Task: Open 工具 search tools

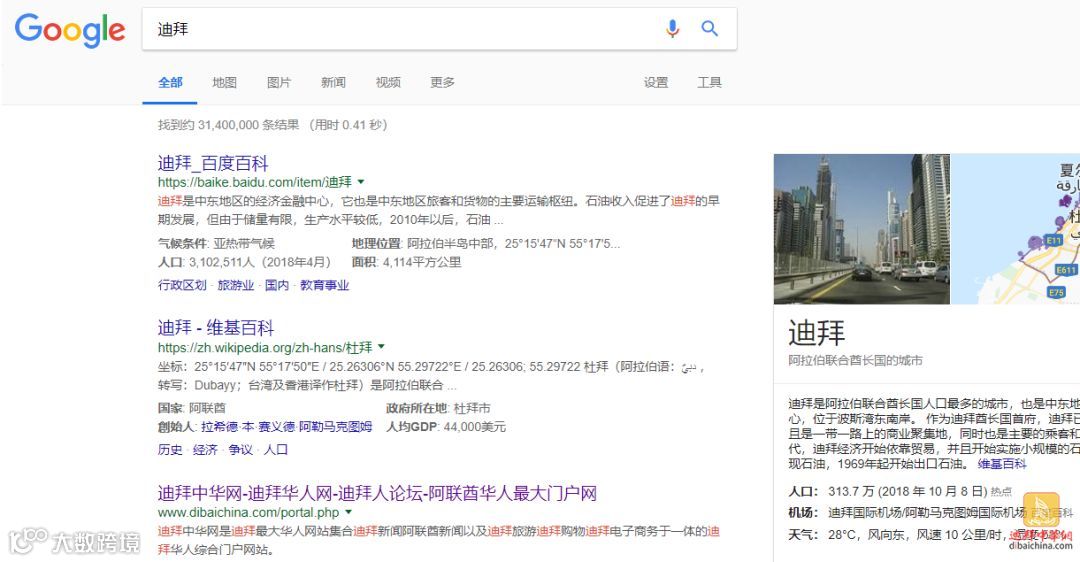Action: point(709,83)
